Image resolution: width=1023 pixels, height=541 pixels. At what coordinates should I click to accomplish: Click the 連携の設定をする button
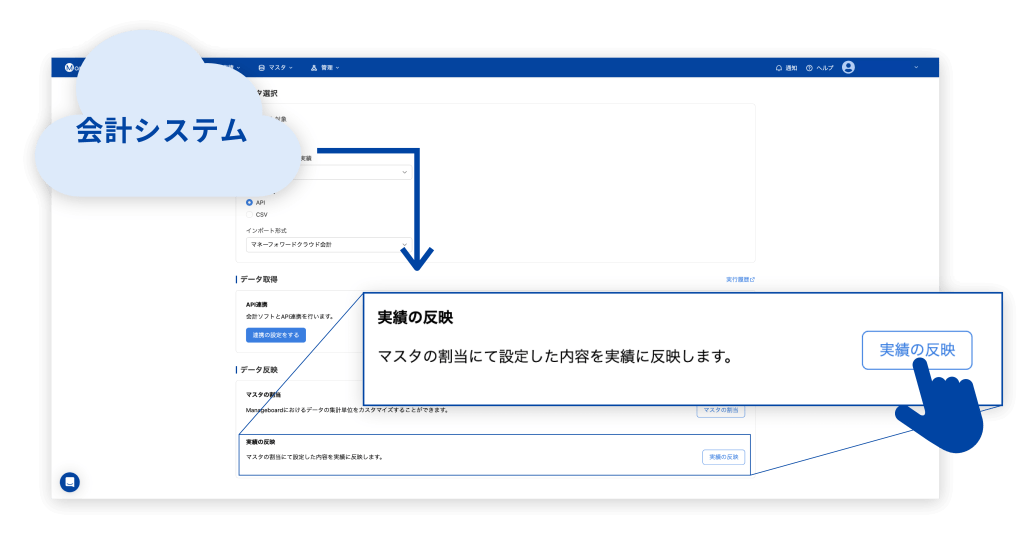tap(275, 335)
